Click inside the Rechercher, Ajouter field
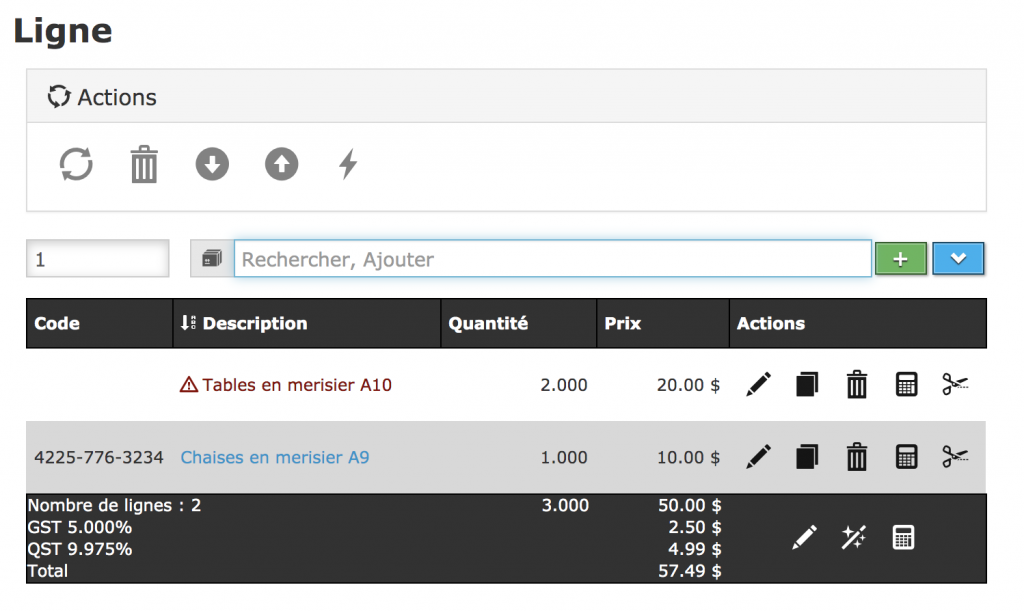 [550, 258]
